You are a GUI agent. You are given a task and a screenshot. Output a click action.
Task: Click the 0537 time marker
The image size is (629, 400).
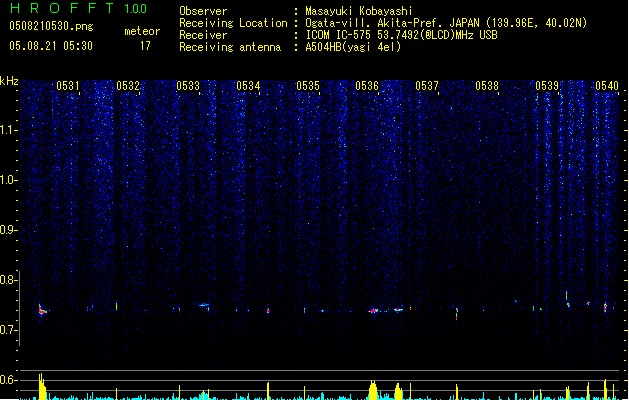tap(427, 86)
